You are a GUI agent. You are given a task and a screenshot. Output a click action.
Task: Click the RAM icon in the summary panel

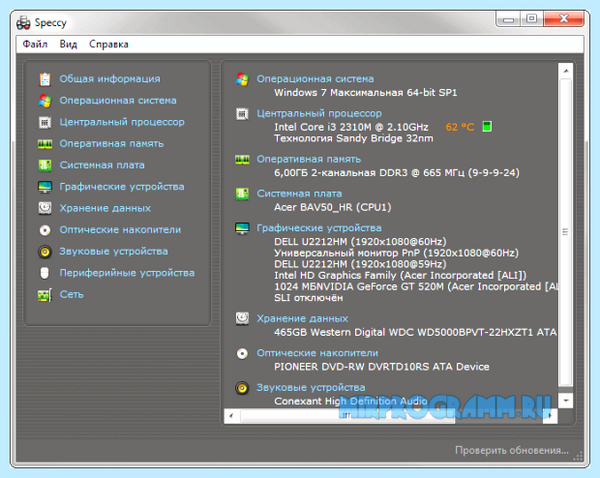click(242, 160)
